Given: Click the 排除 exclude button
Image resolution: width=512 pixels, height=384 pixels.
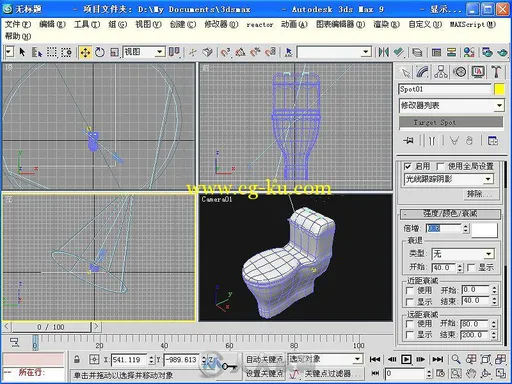Looking at the screenshot, I should [x=482, y=194].
